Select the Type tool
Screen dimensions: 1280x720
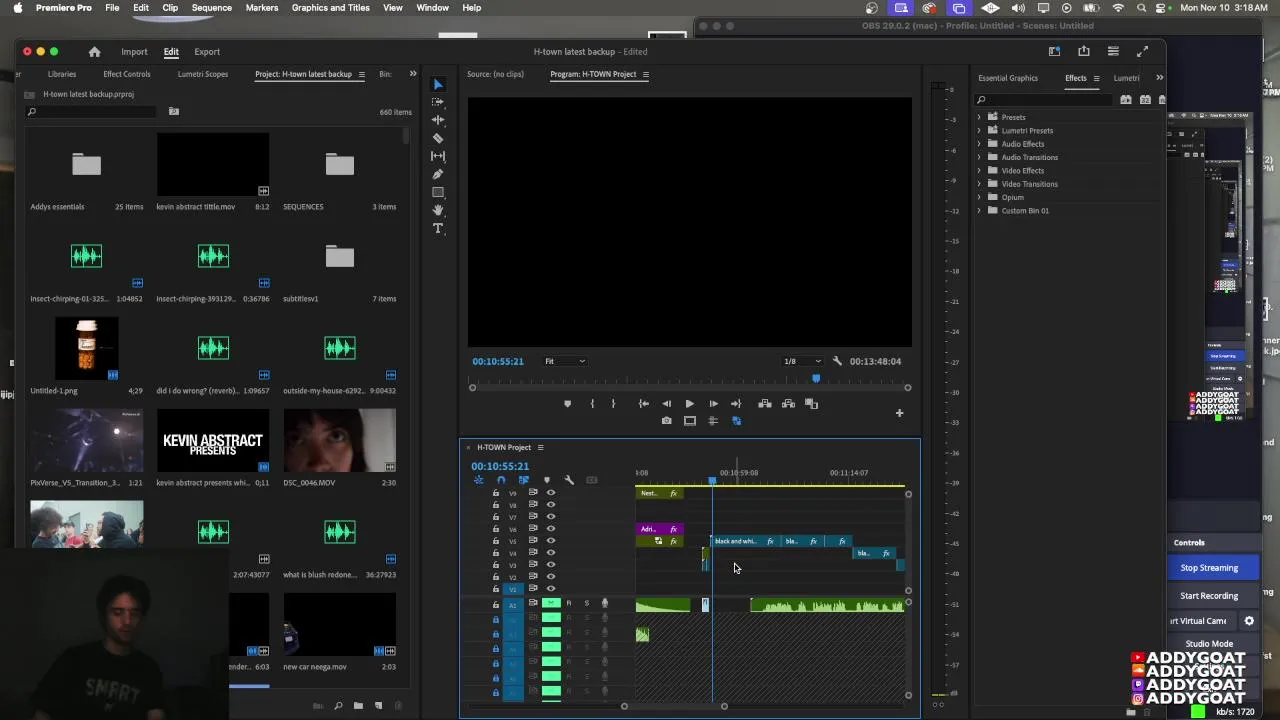[x=438, y=228]
